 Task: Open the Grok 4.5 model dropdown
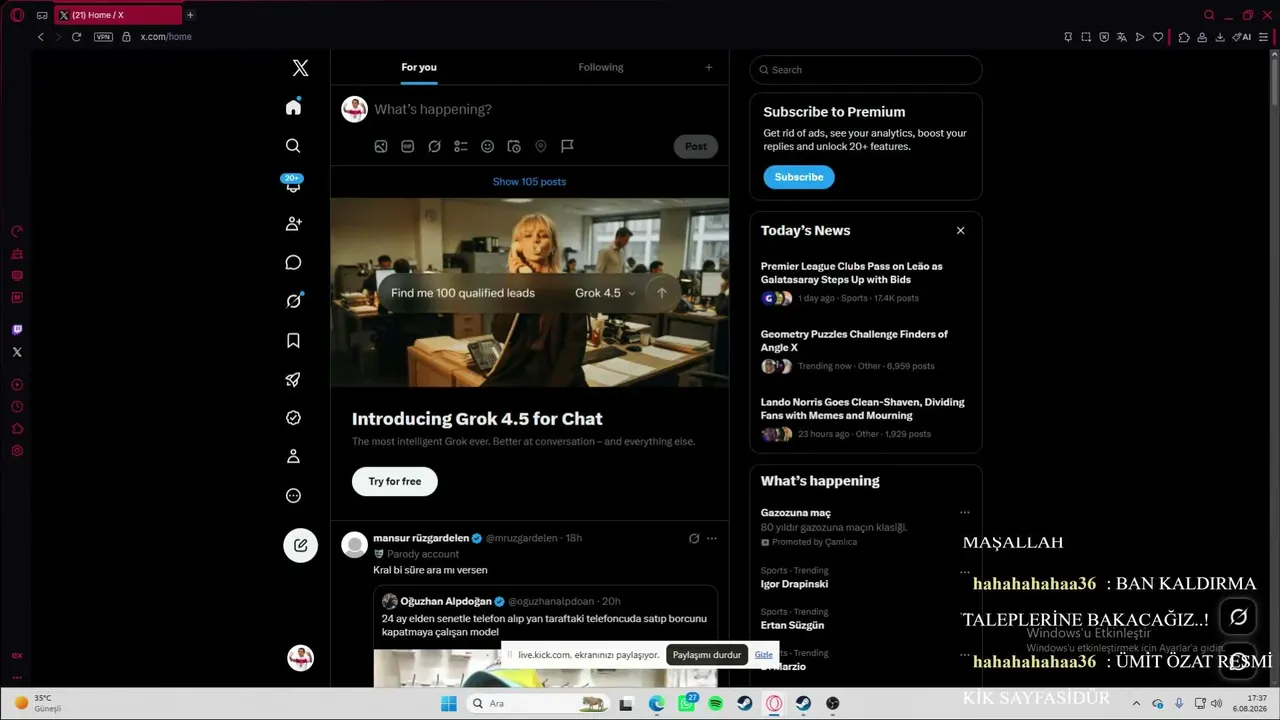point(605,293)
